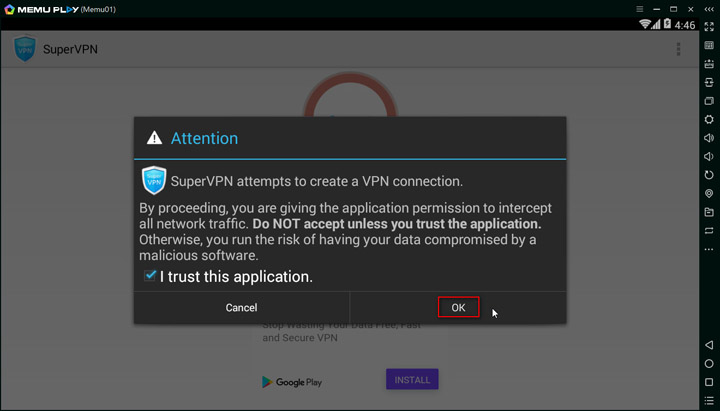This screenshot has height=411, width=720.
Task: Click the SuperVPN shield icon inside the dialog
Action: (x=154, y=180)
